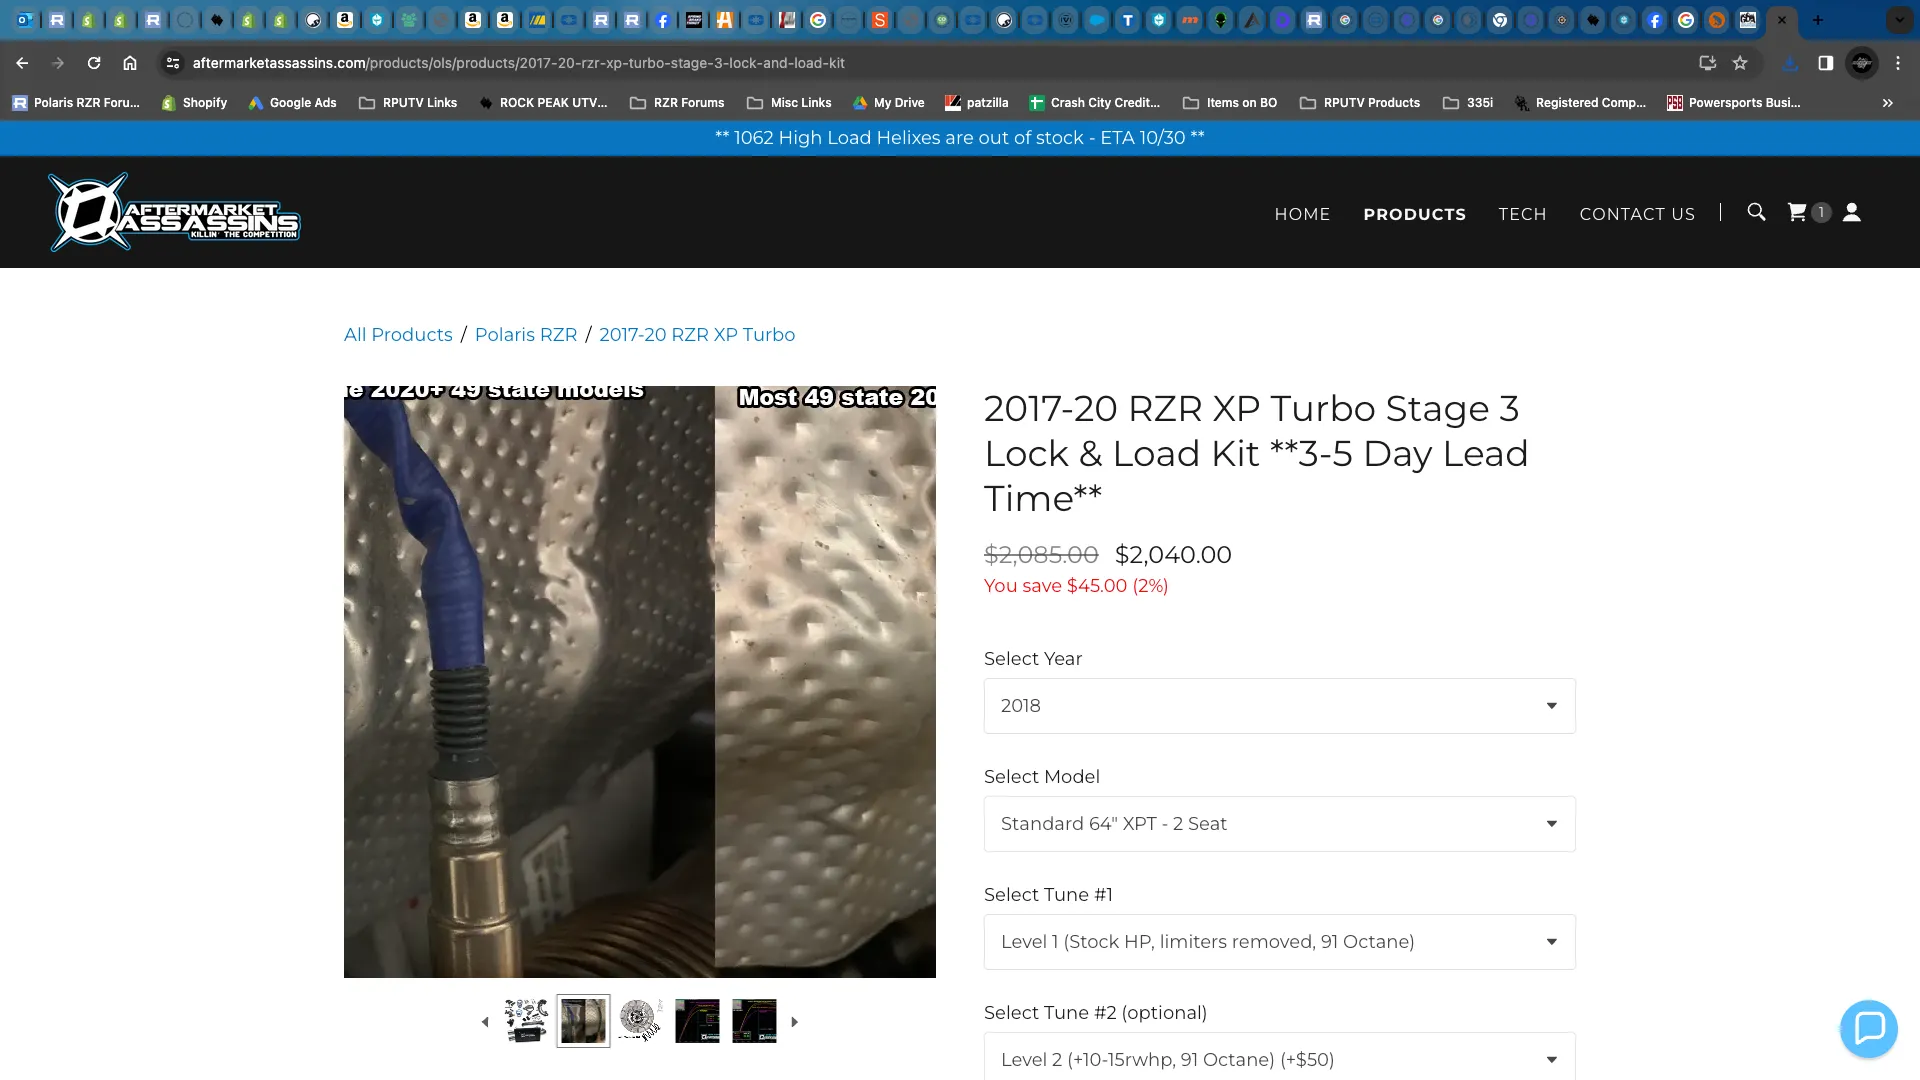The image size is (1920, 1080).
Task: Select the fifth dyno chart thumbnail
Action: pos(754,1022)
